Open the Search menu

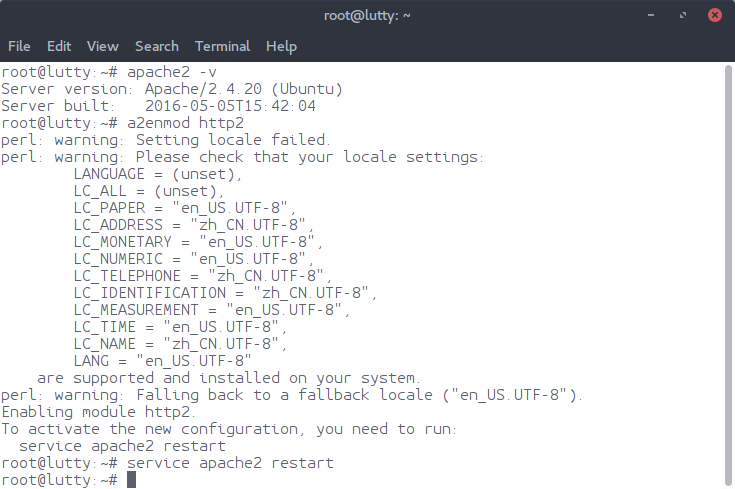click(157, 46)
